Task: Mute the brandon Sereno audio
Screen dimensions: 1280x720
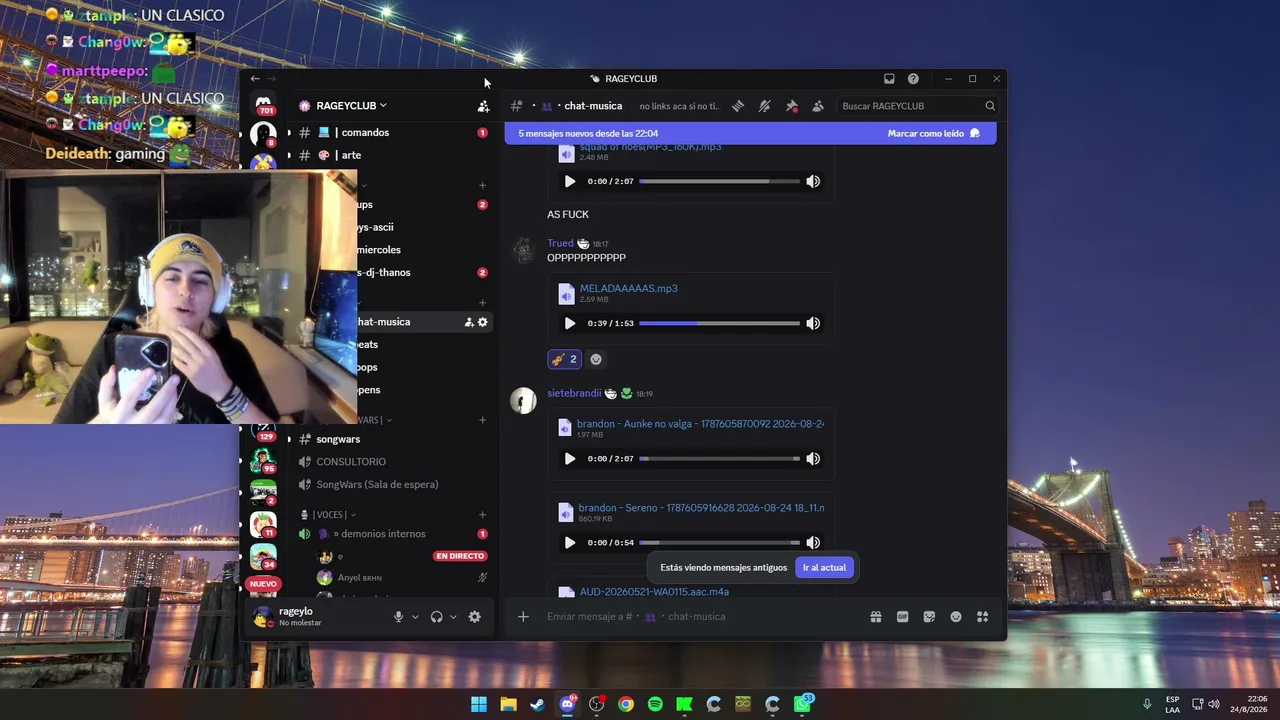Action: [x=813, y=543]
